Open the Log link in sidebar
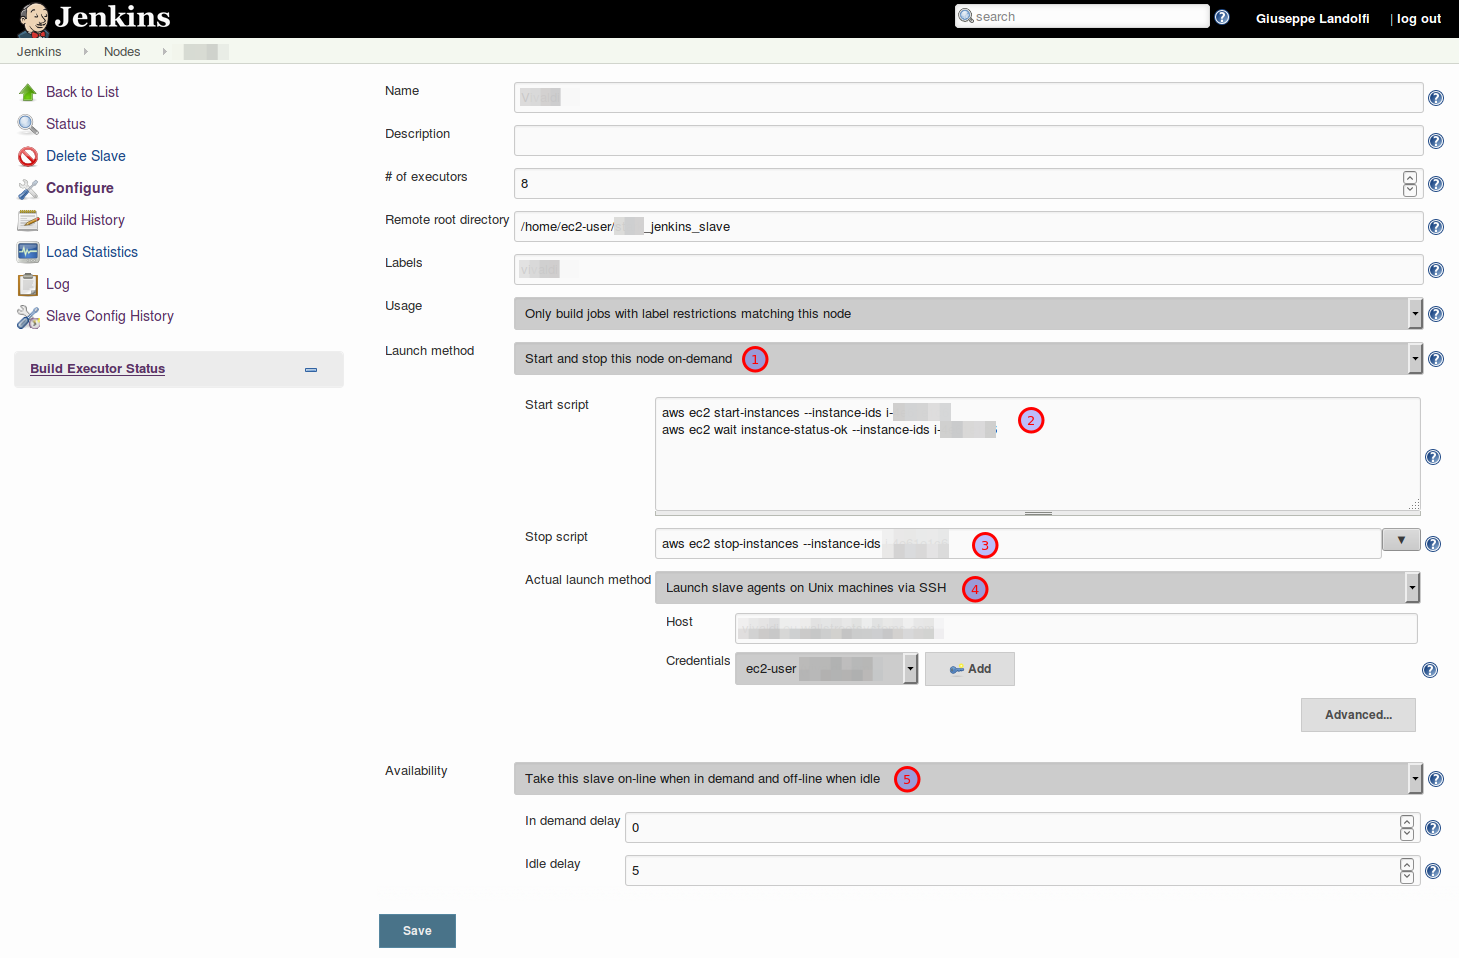The height and width of the screenshot is (959, 1459). pyautogui.click(x=58, y=284)
